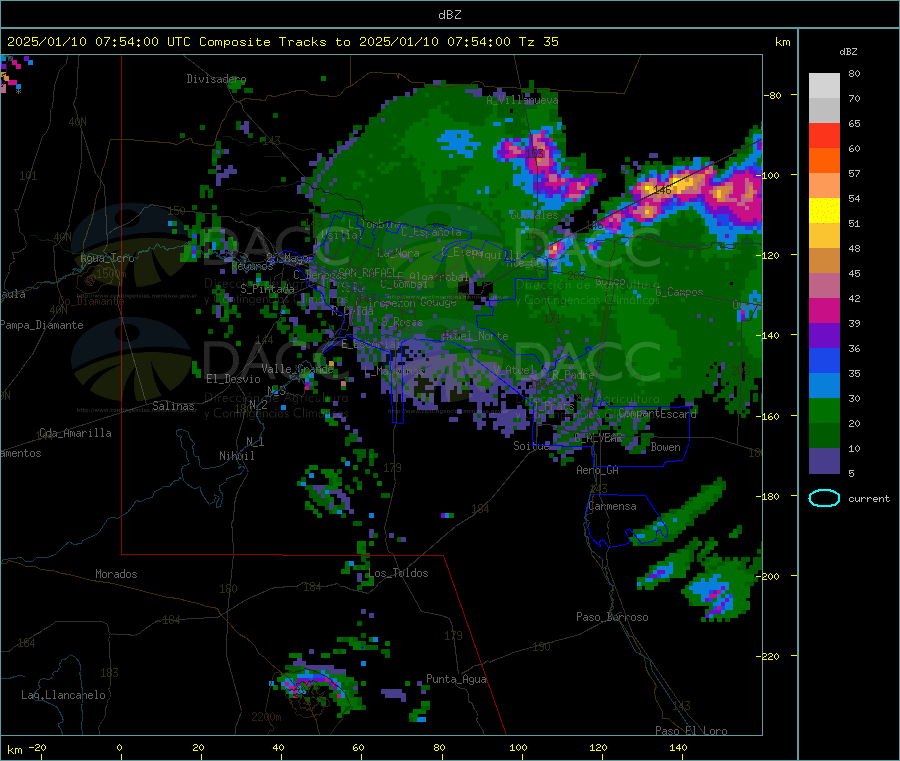Click the Nihuil map label
This screenshot has height=761, width=900.
tap(237, 456)
